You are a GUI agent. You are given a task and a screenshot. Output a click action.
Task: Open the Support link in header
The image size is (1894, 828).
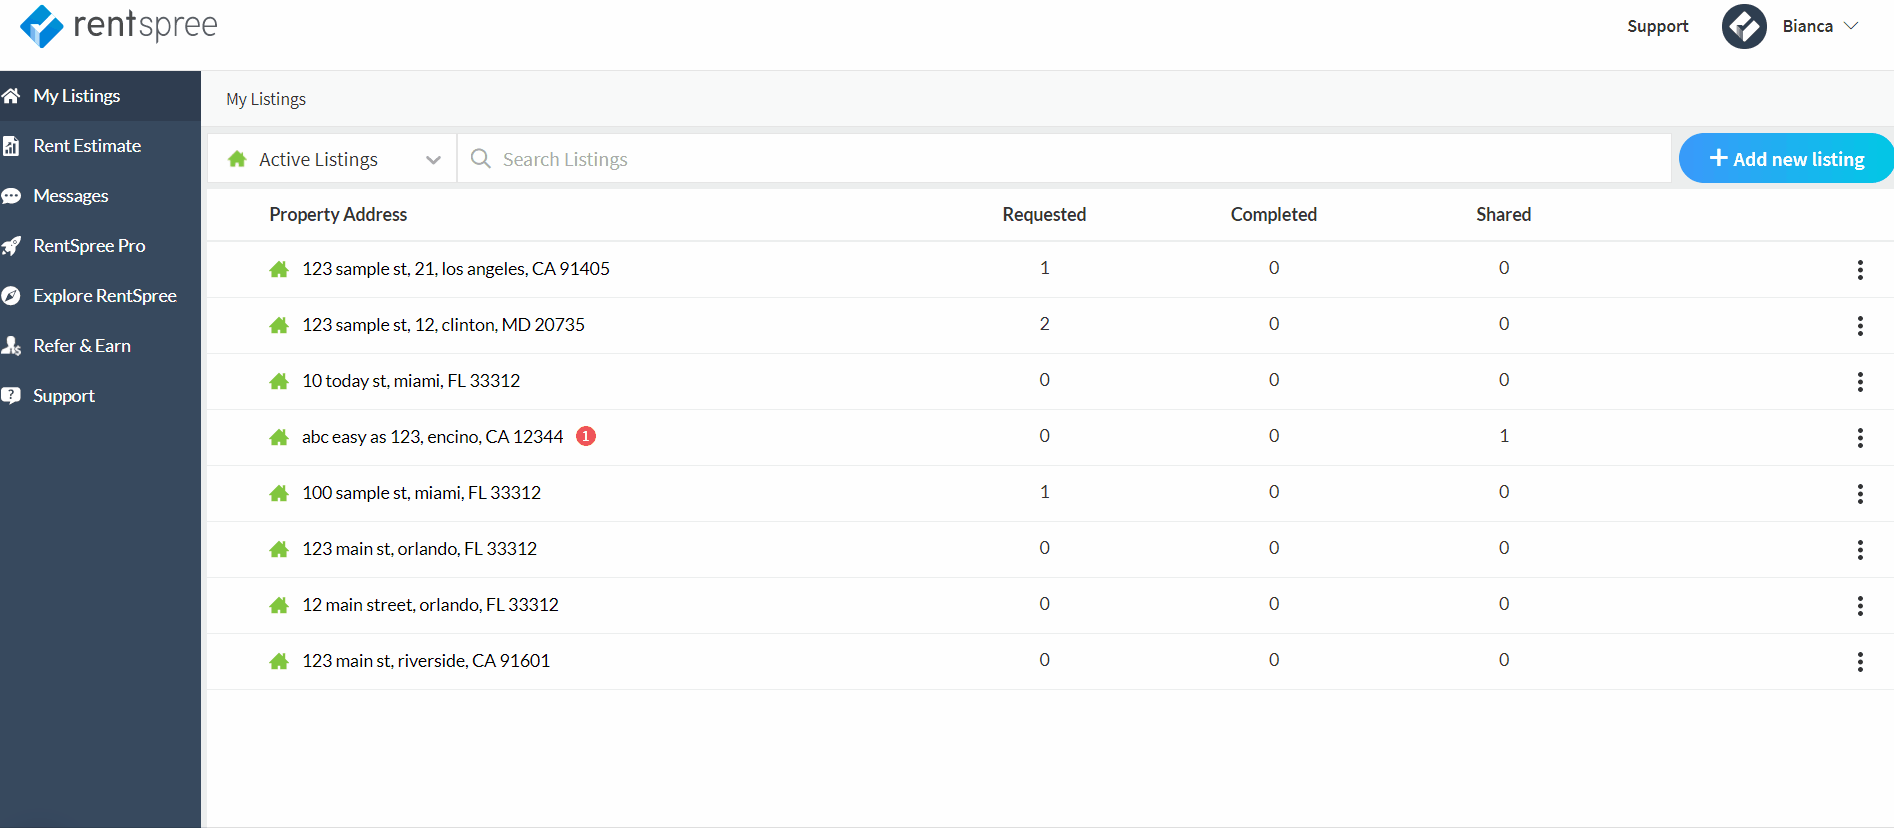[x=1657, y=26]
